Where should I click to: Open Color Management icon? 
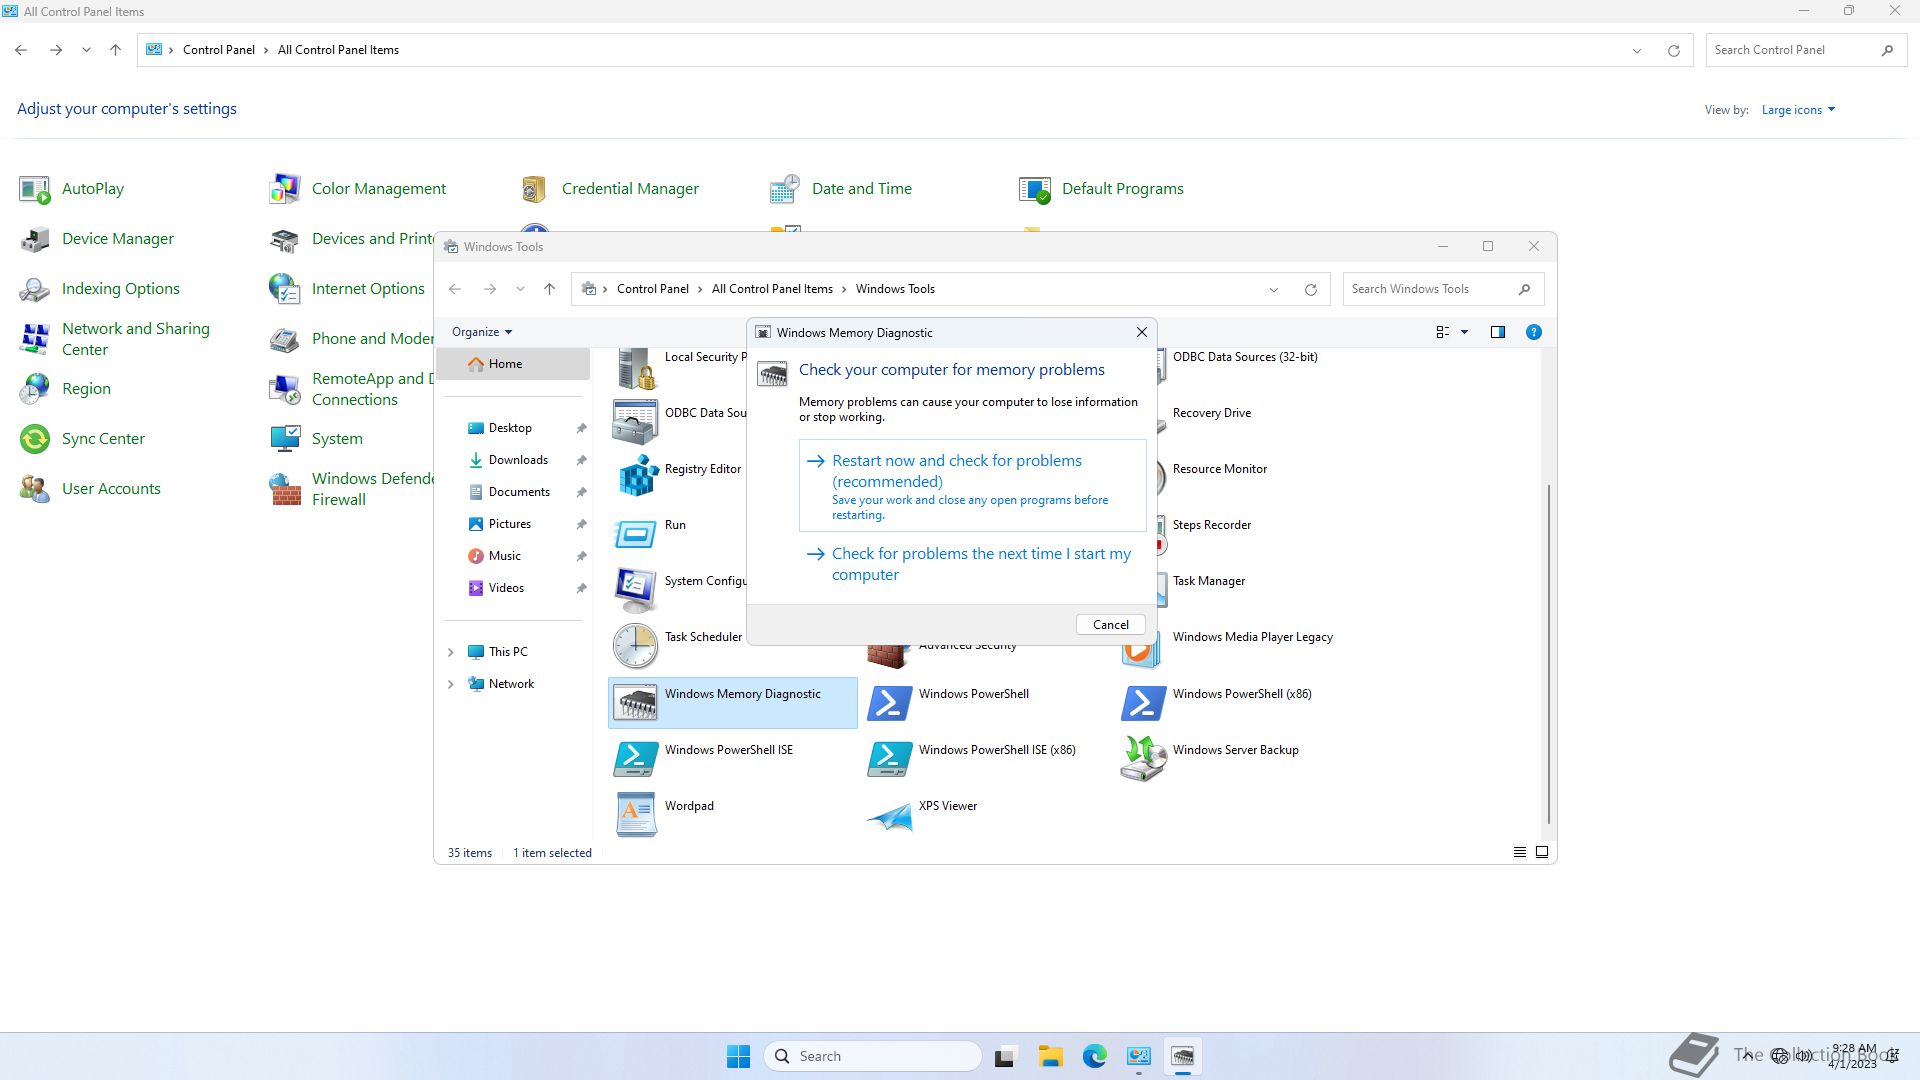tap(285, 189)
